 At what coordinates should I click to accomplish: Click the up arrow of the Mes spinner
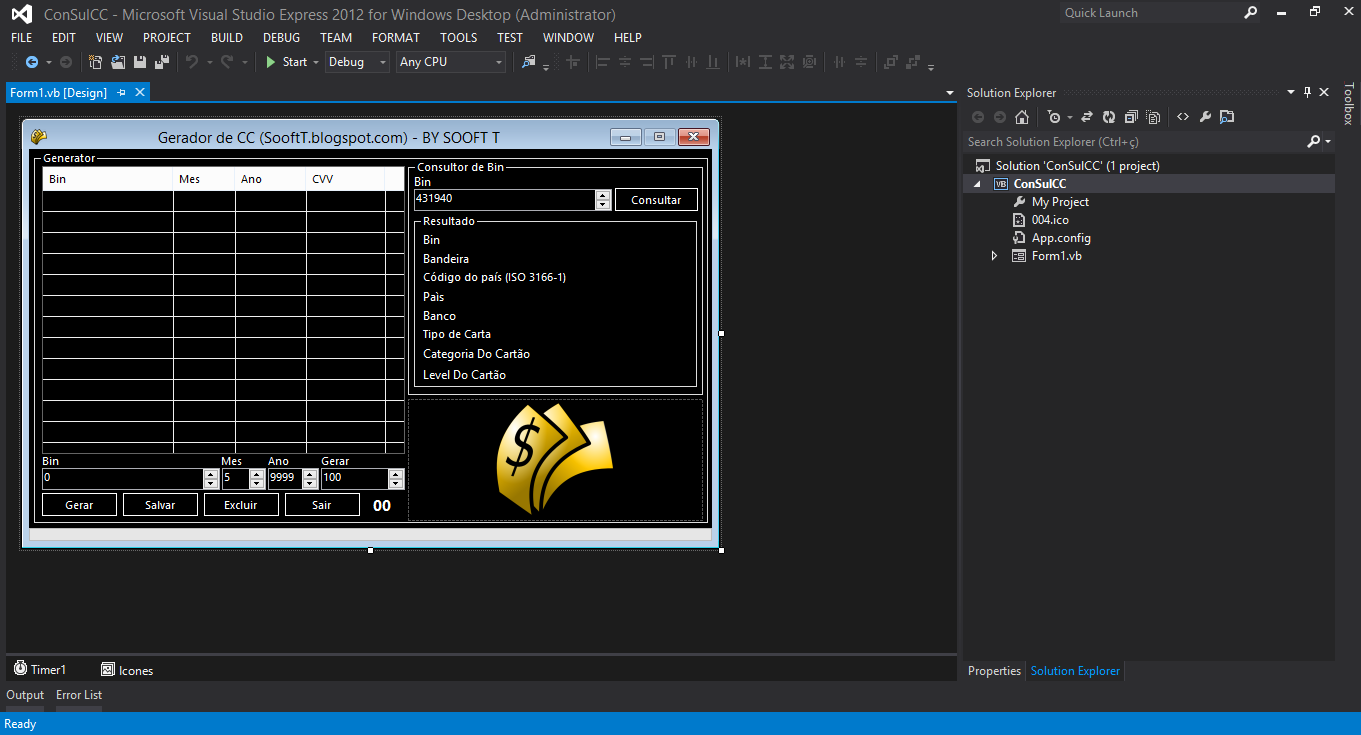[255, 473]
